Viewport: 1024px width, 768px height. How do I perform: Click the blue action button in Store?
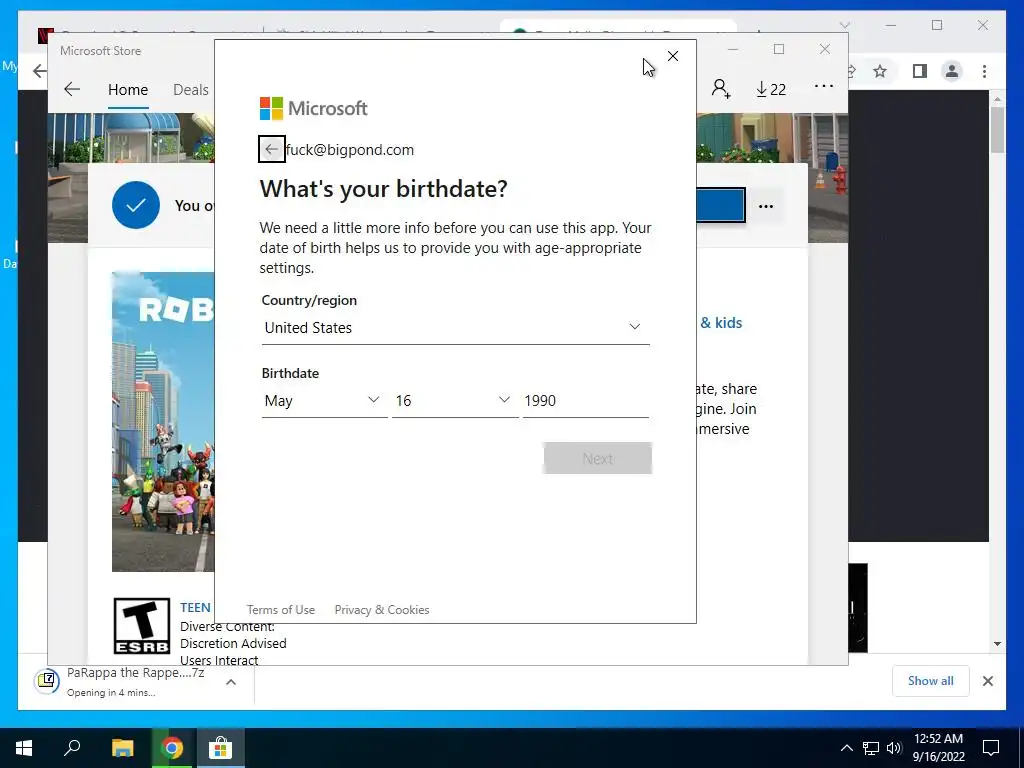(720, 205)
